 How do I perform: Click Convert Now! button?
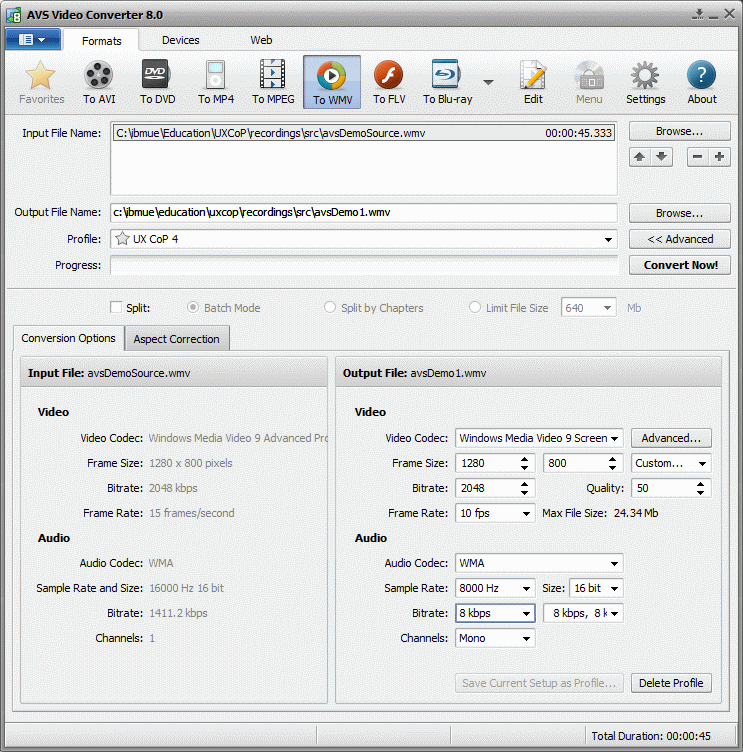680,265
